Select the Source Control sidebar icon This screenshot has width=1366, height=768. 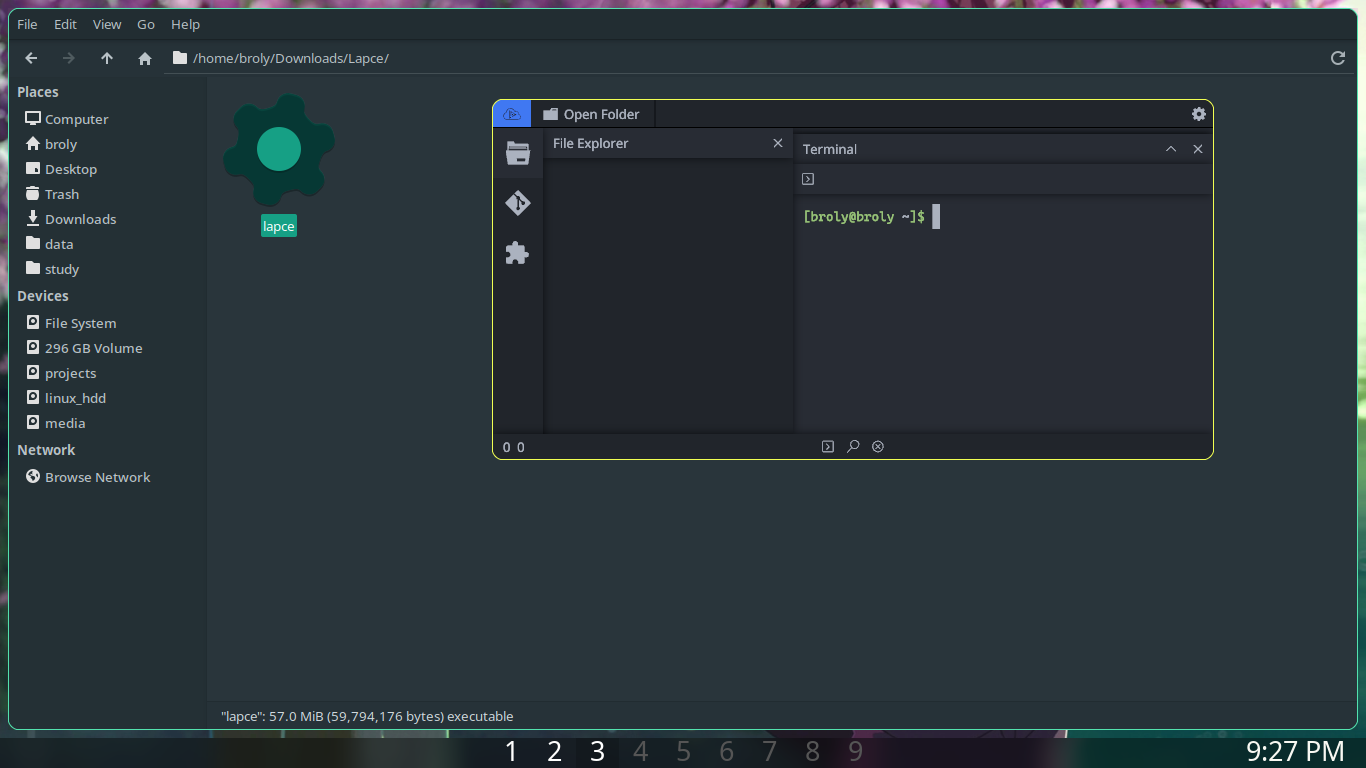pyautogui.click(x=517, y=203)
